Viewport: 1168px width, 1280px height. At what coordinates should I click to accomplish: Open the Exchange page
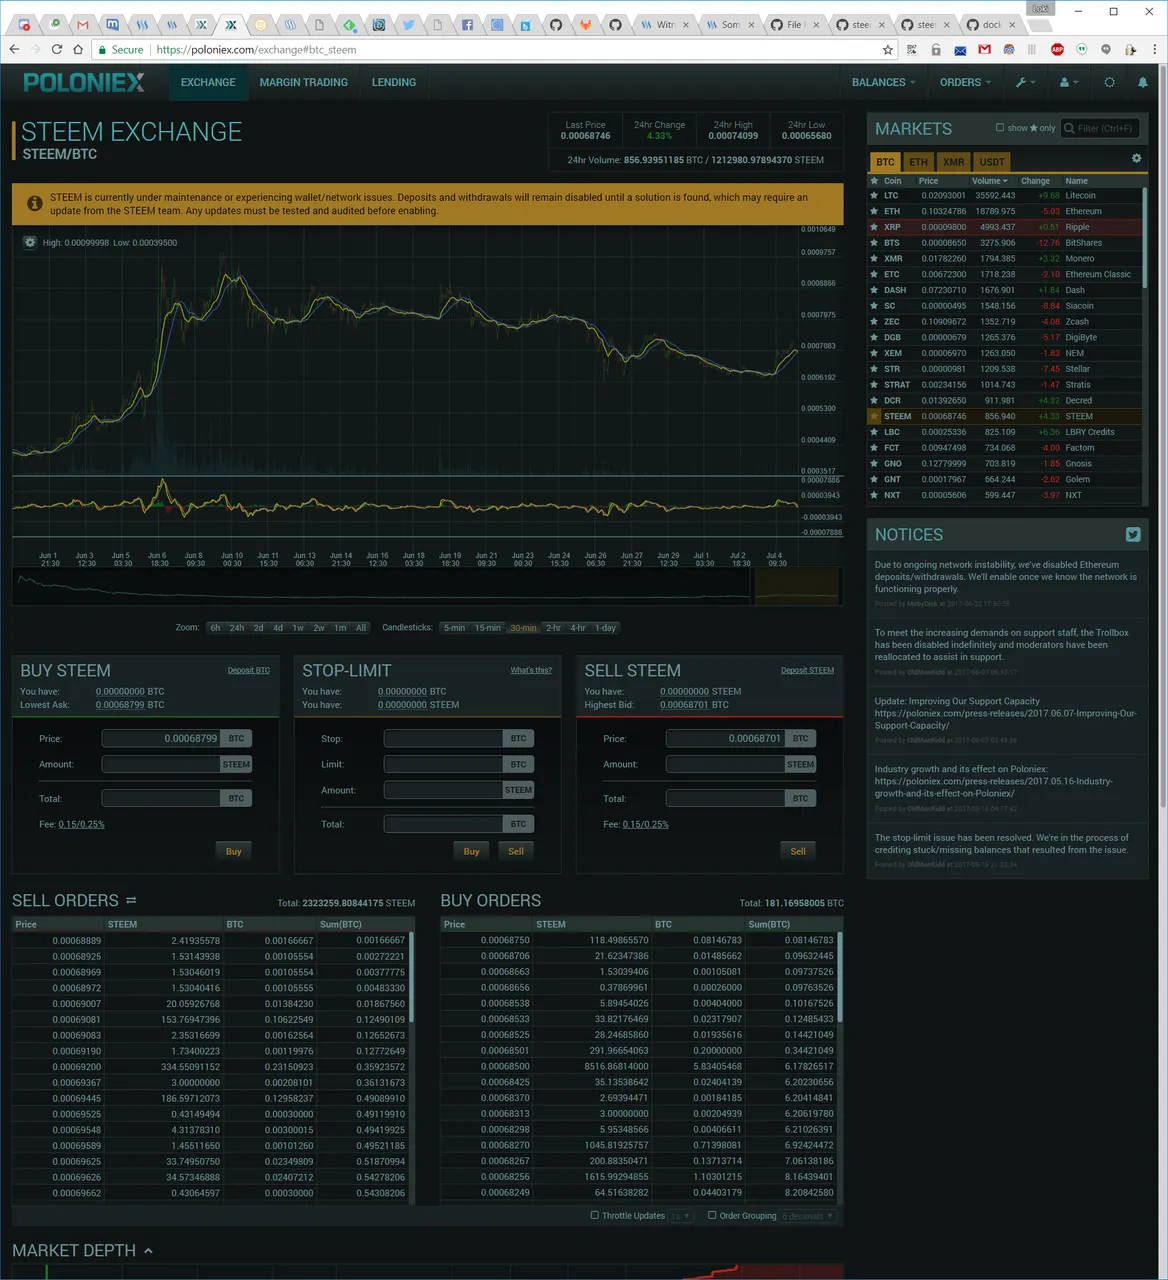pyautogui.click(x=208, y=82)
